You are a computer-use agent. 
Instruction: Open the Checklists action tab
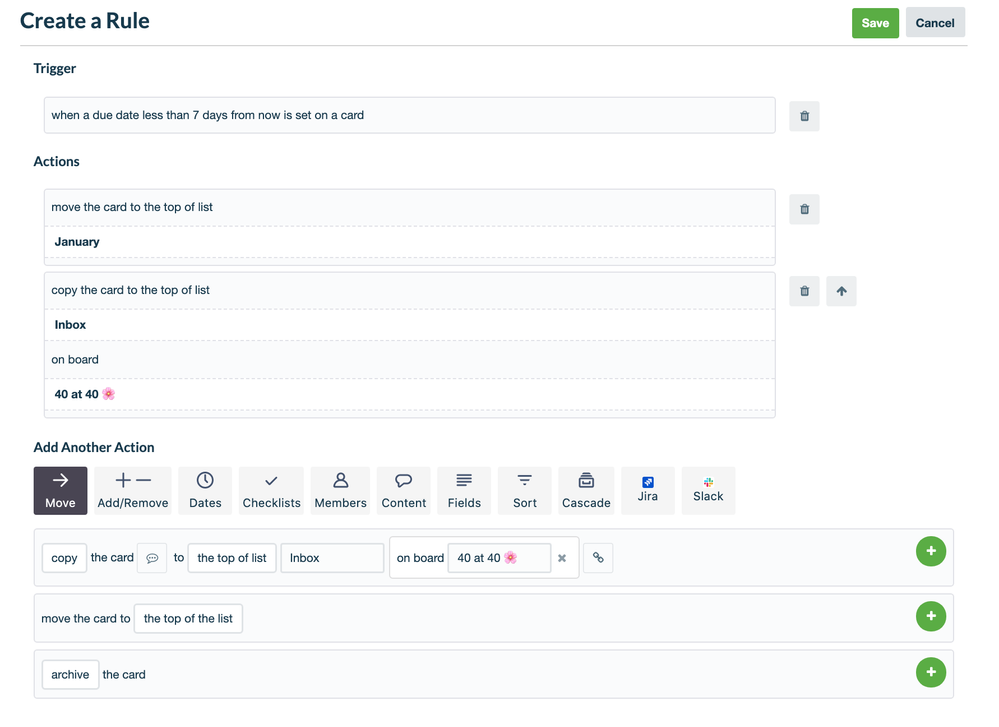271,491
